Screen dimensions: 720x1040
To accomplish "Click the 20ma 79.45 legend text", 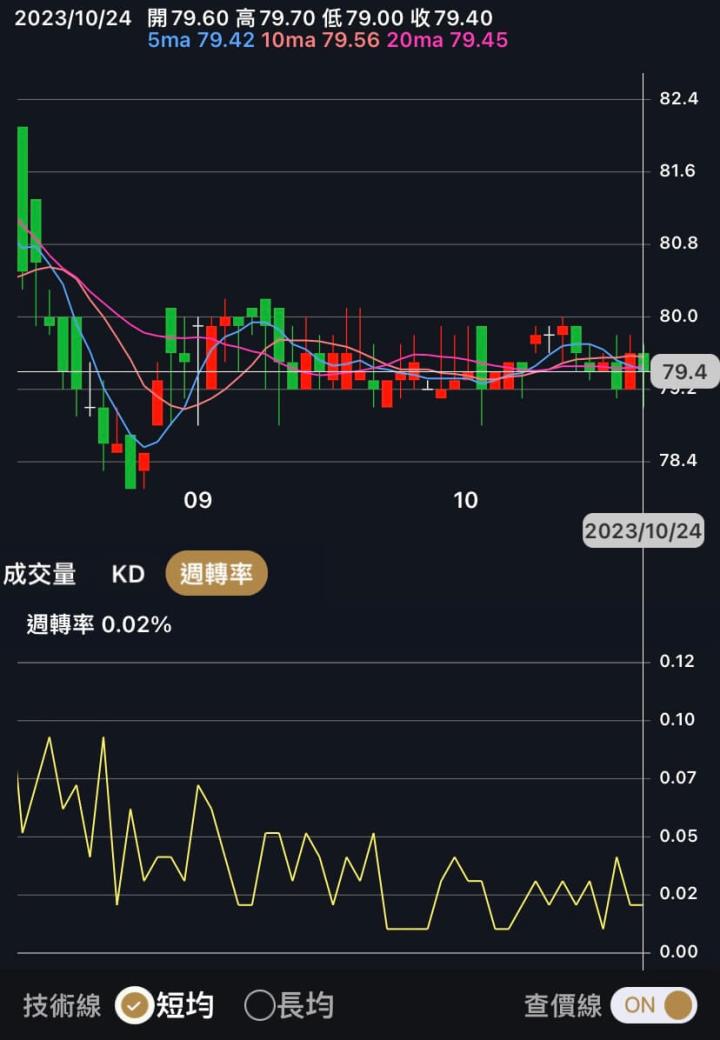I will tap(448, 40).
